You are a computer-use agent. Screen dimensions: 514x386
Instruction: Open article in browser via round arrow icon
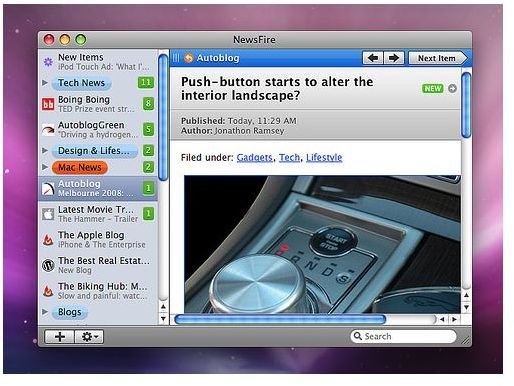[x=452, y=89]
